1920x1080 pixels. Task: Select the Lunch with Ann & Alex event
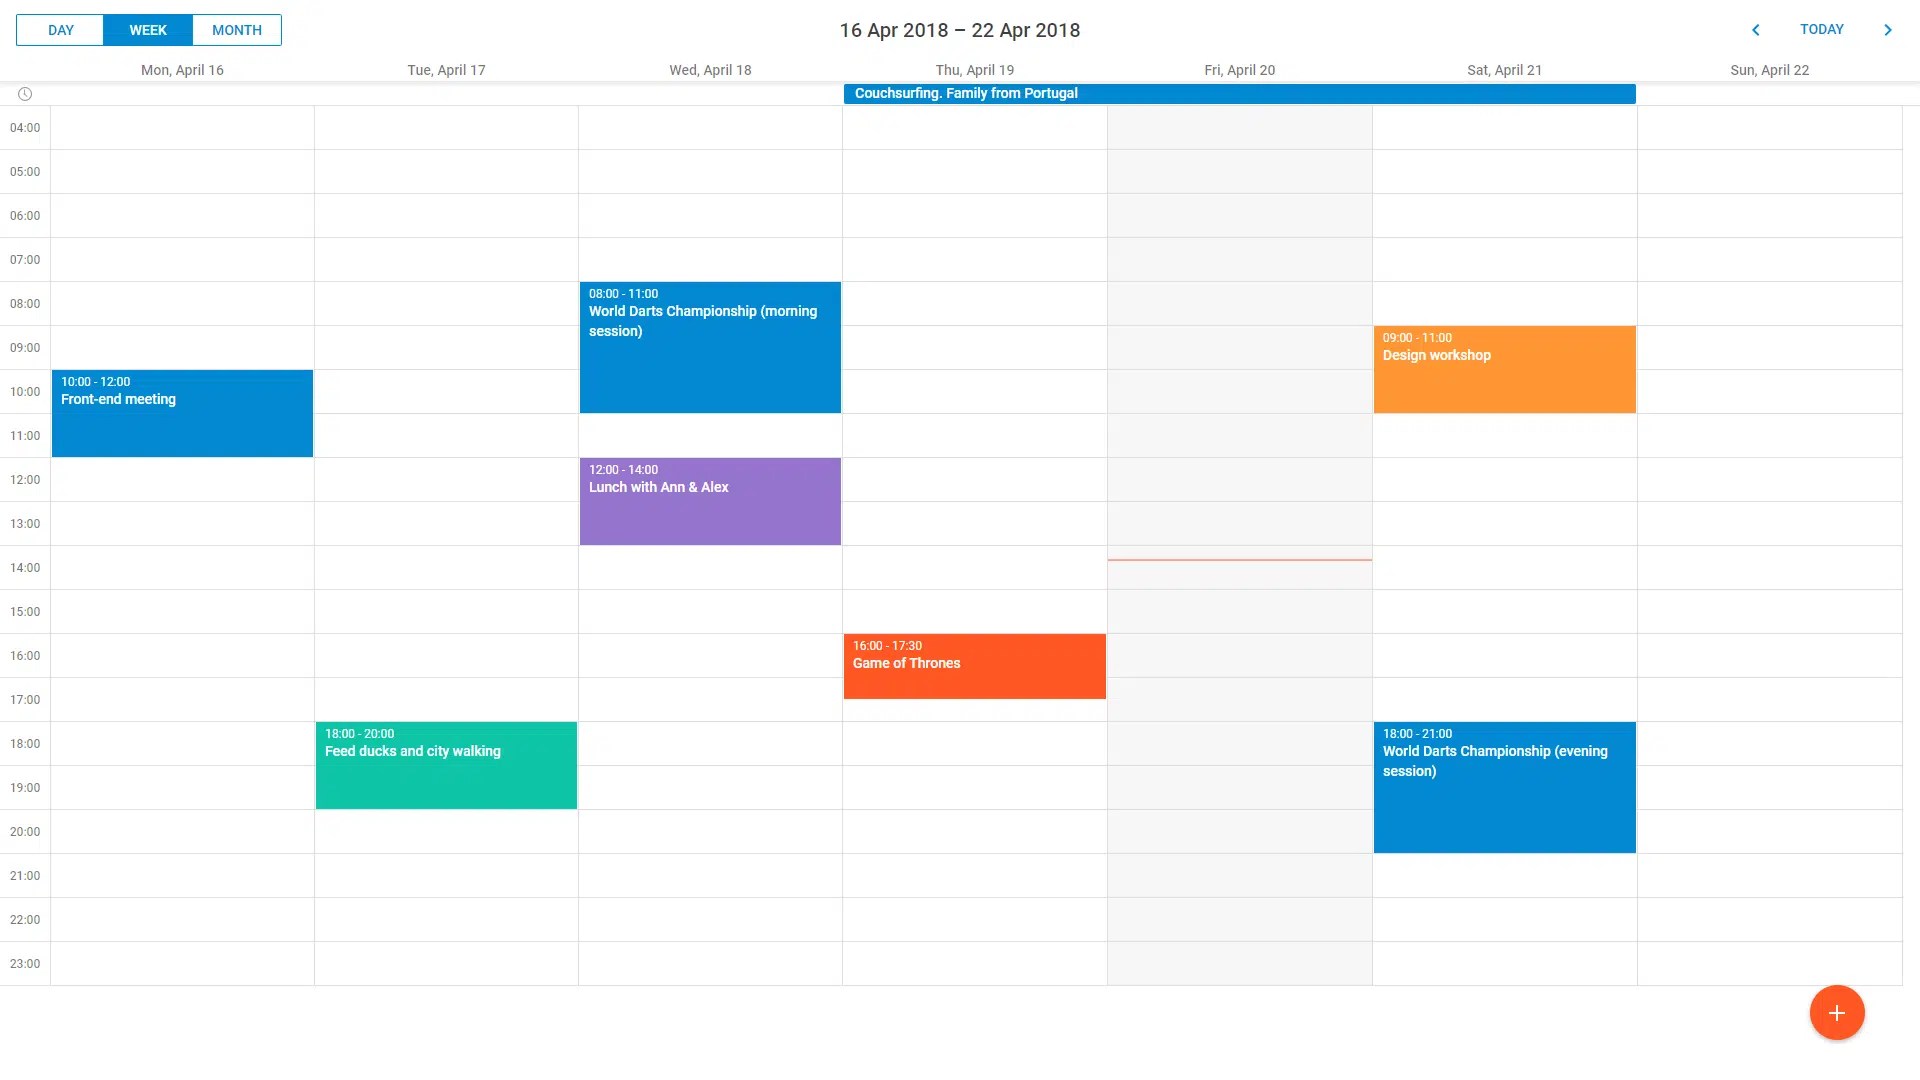point(710,502)
